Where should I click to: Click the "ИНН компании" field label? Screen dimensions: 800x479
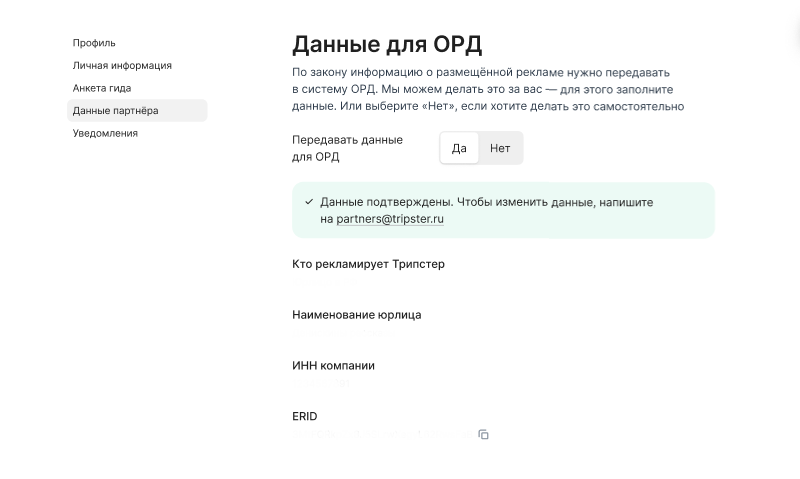pos(333,366)
